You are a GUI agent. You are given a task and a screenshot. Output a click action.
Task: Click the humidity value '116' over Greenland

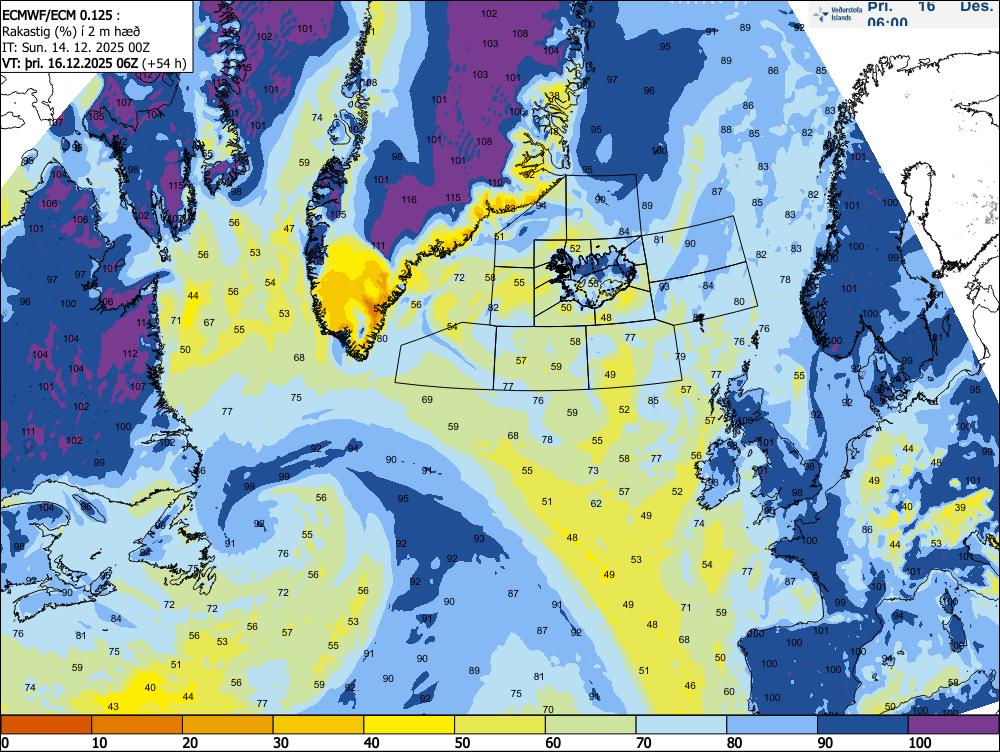(x=409, y=200)
